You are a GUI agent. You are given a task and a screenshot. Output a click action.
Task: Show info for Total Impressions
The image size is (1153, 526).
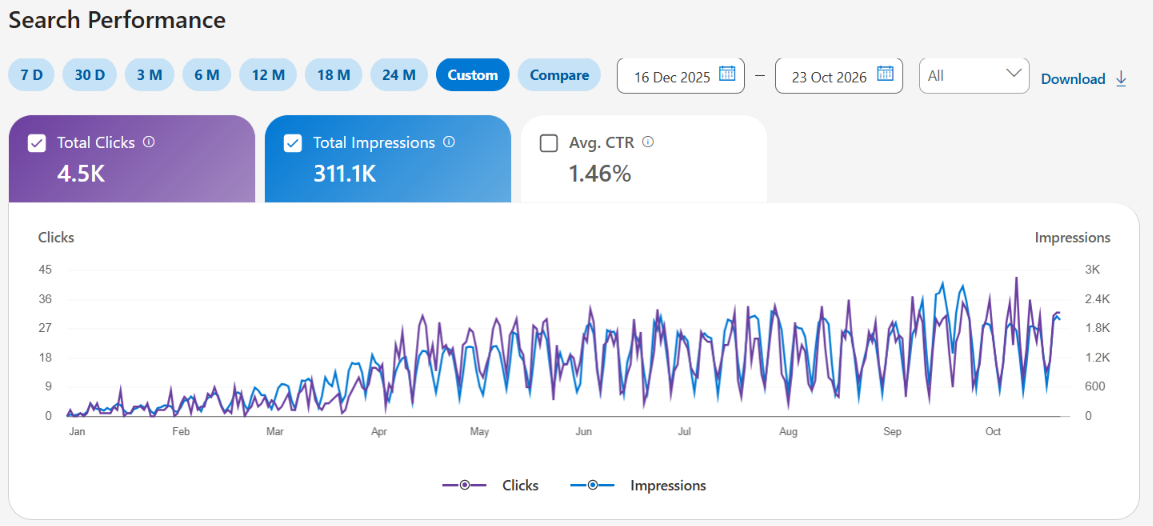(x=449, y=141)
